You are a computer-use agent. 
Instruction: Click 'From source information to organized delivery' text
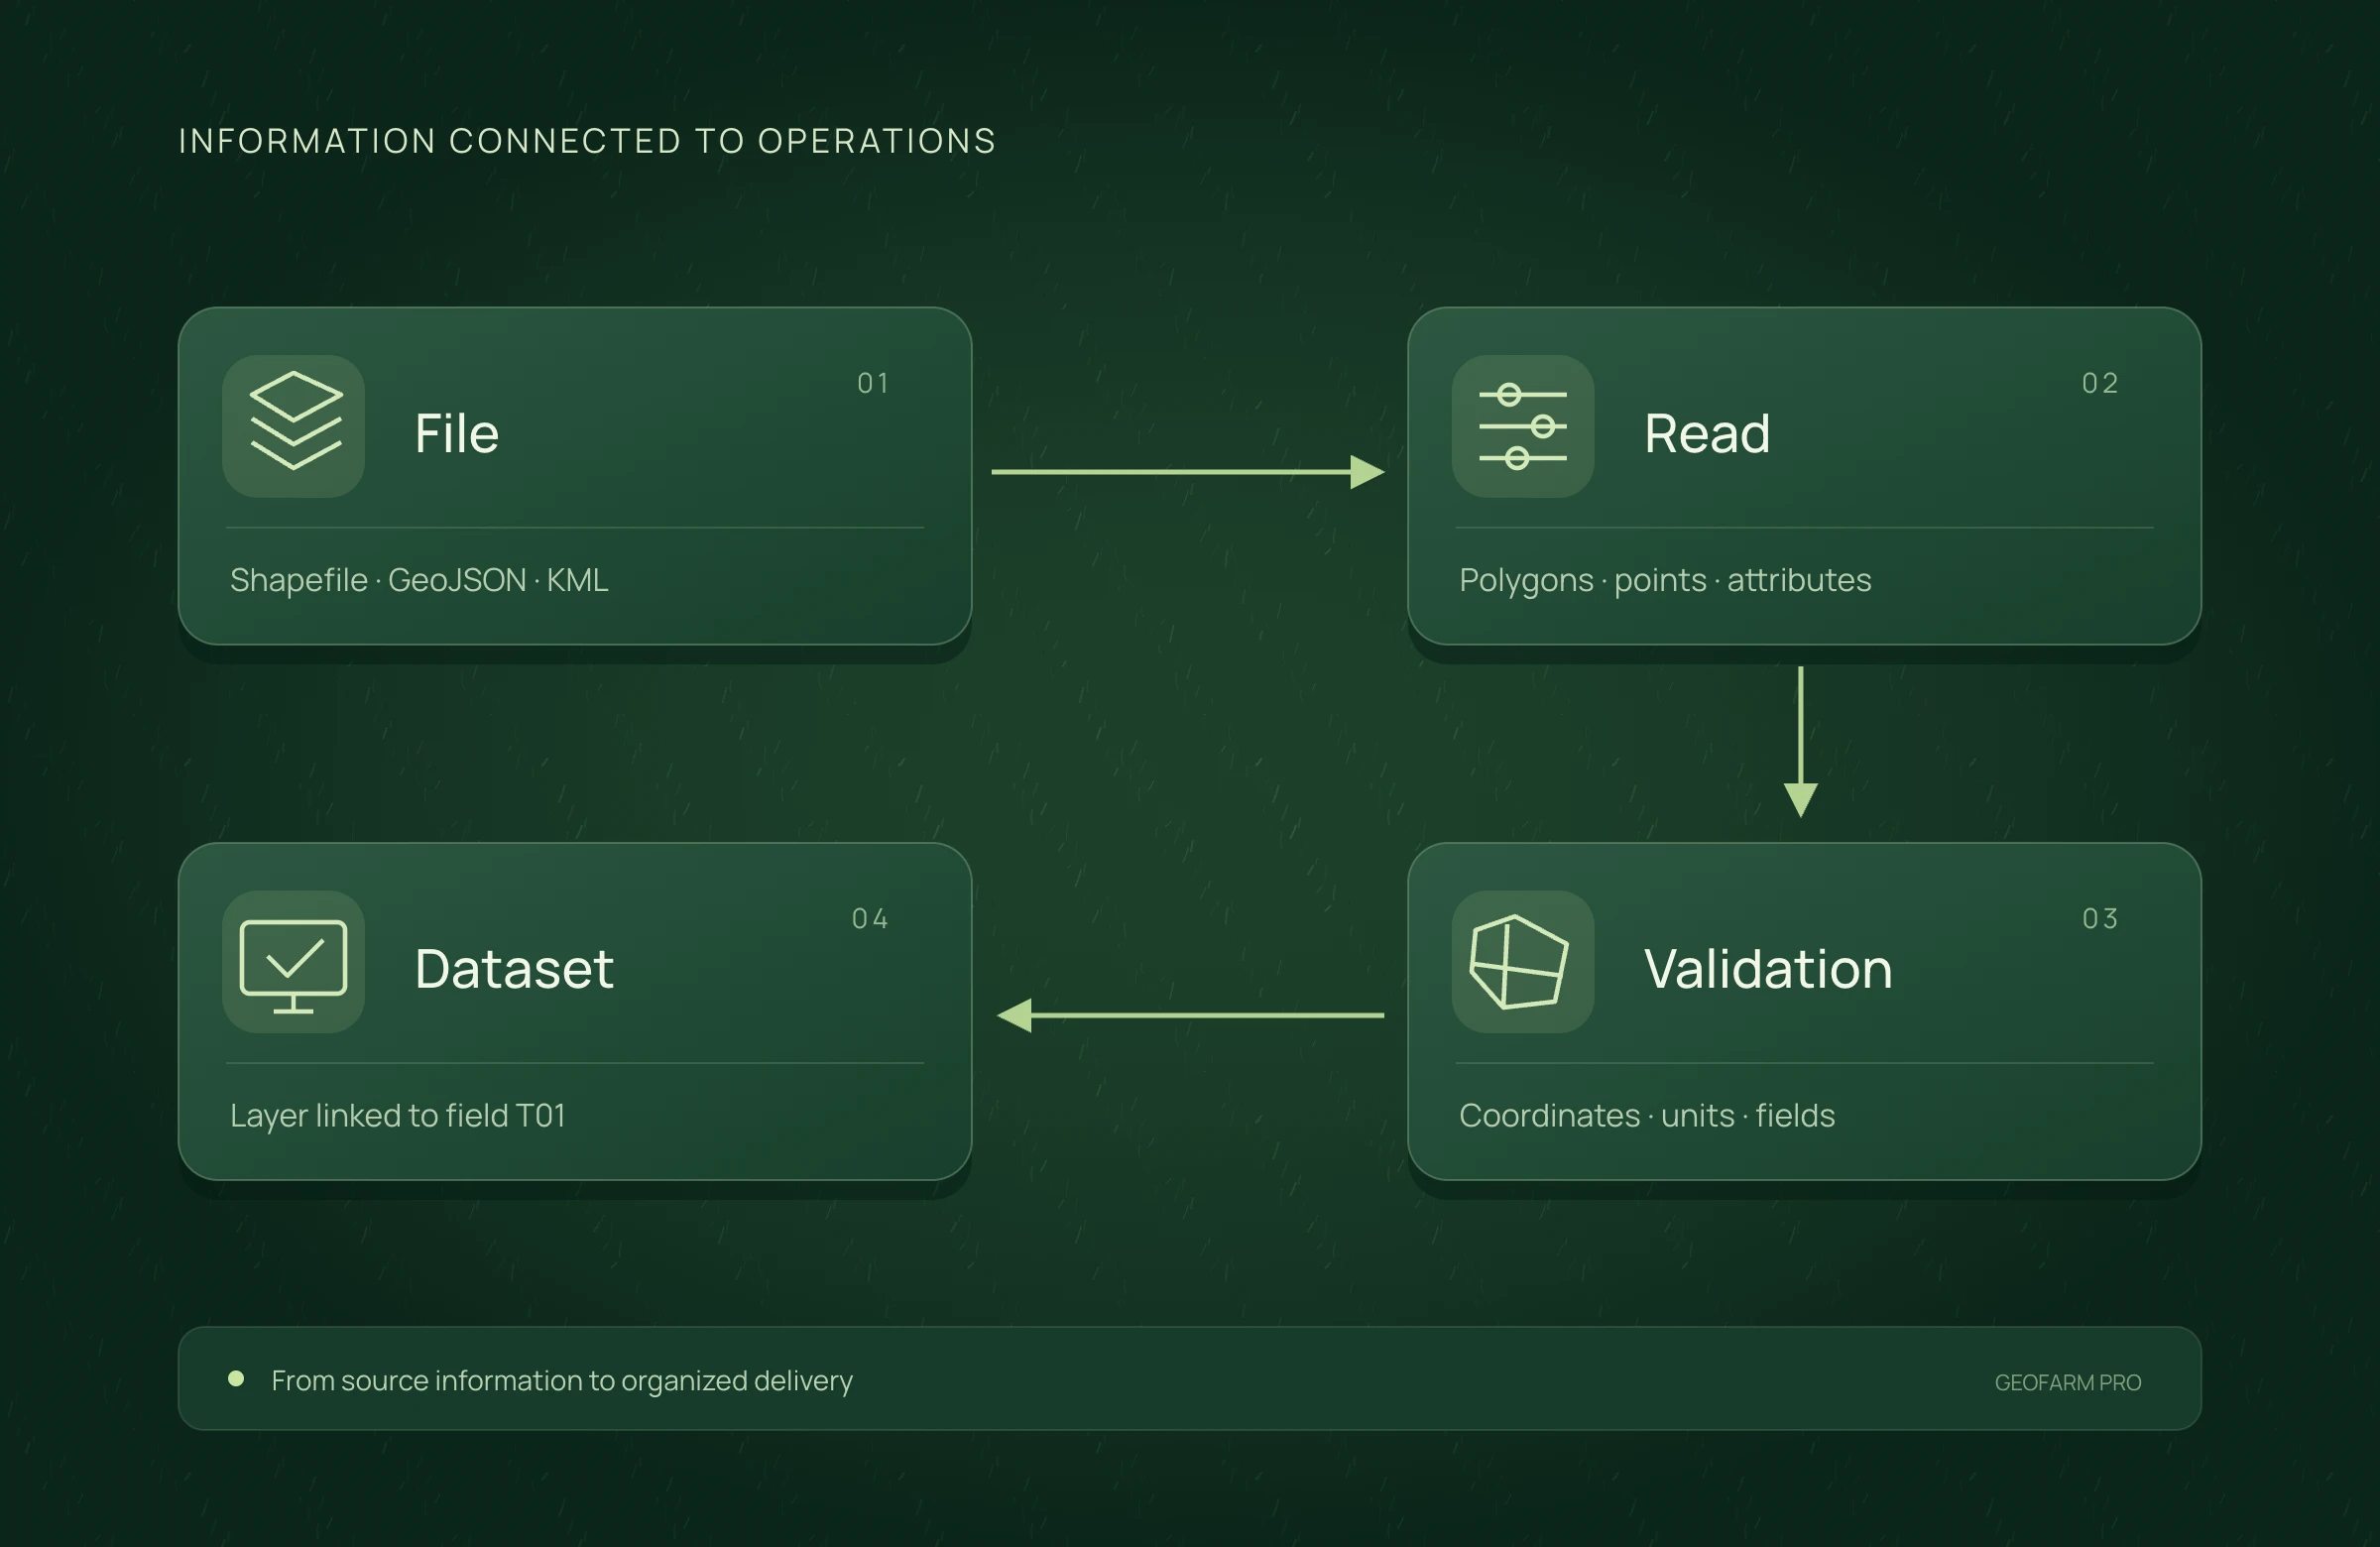coord(562,1380)
